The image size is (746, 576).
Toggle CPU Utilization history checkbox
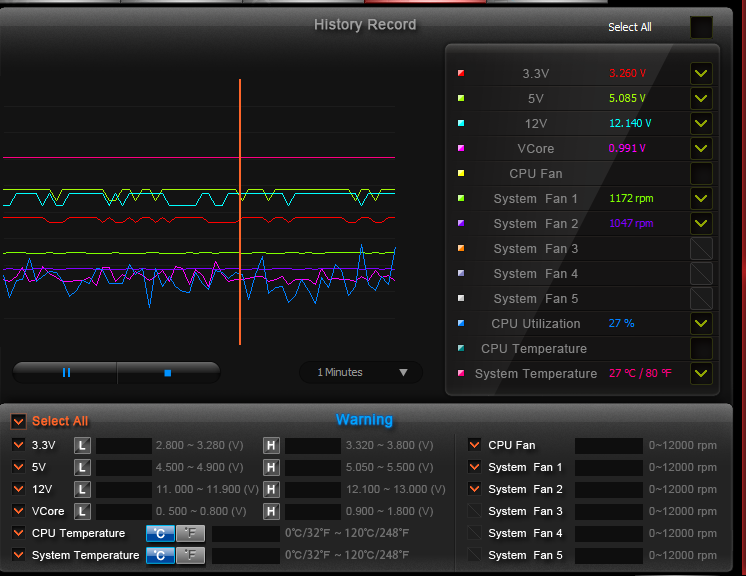coord(701,323)
